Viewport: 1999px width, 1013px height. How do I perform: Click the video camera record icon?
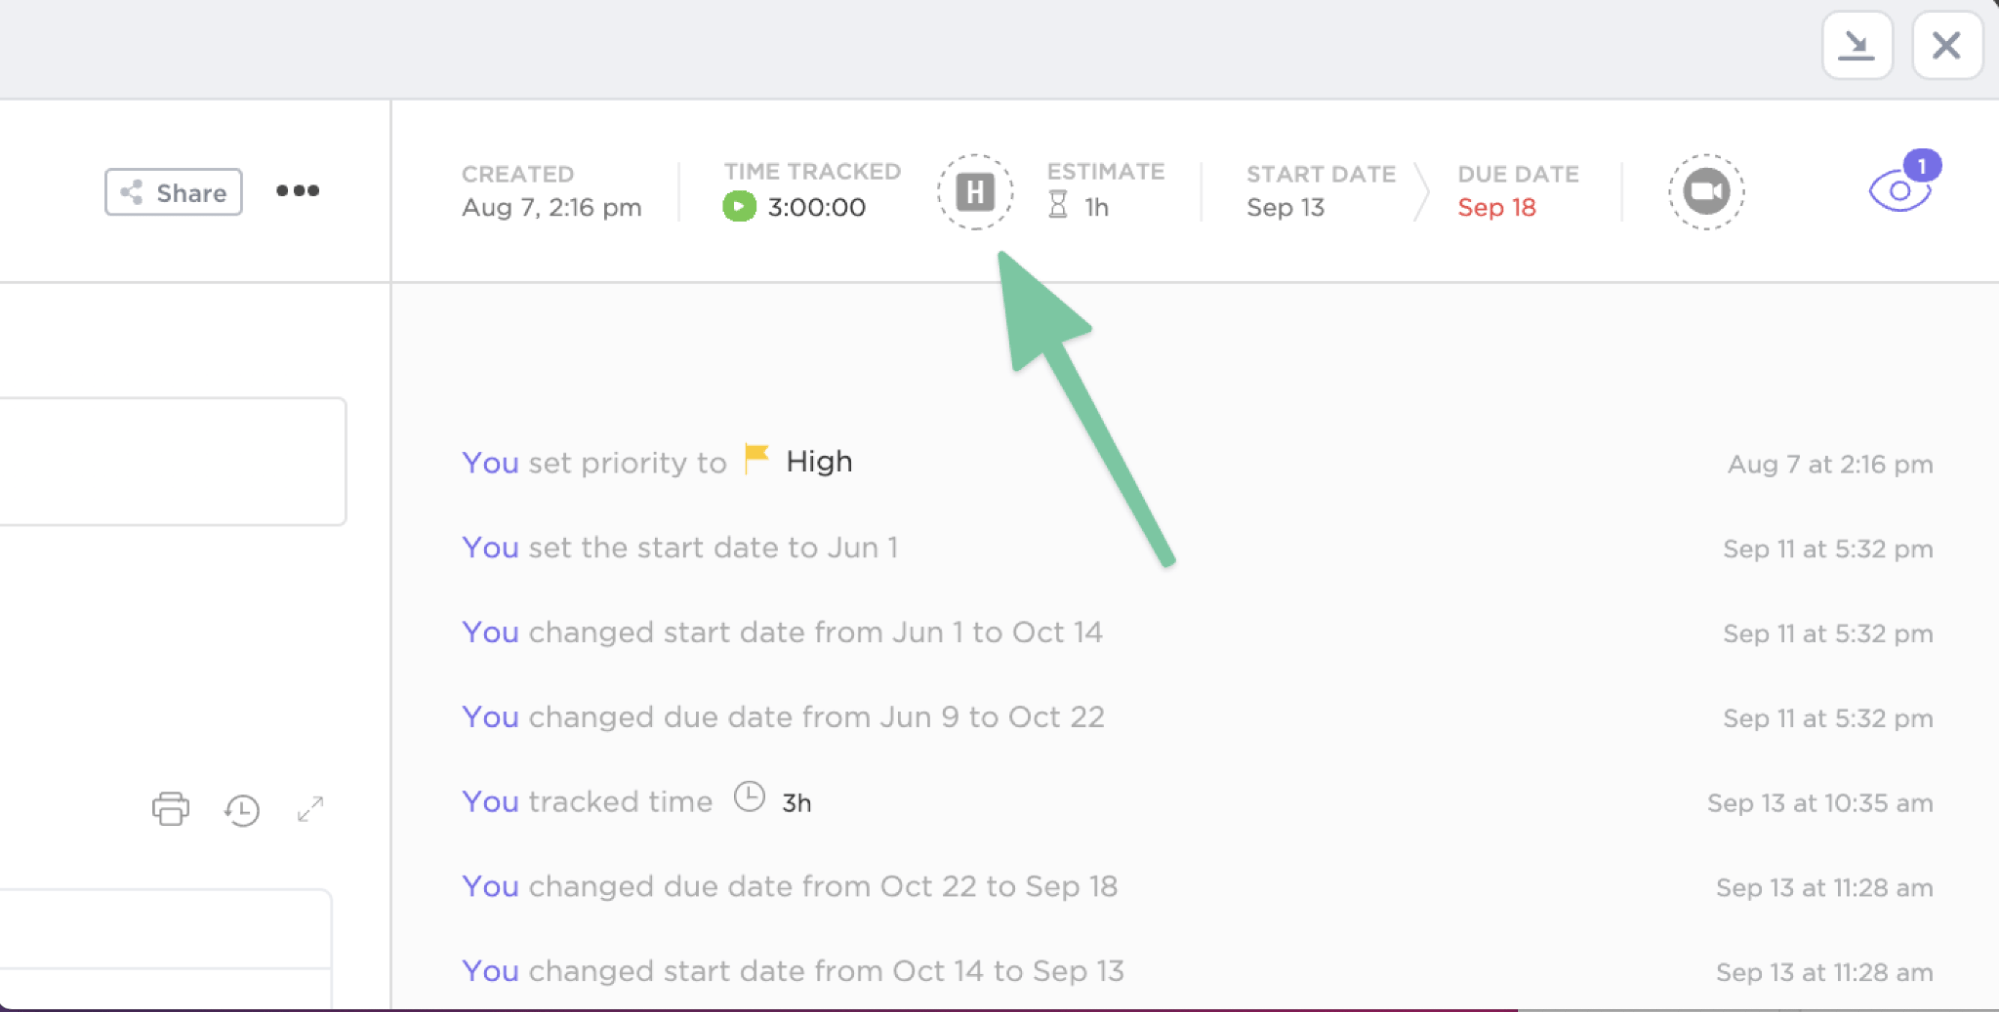1706,192
